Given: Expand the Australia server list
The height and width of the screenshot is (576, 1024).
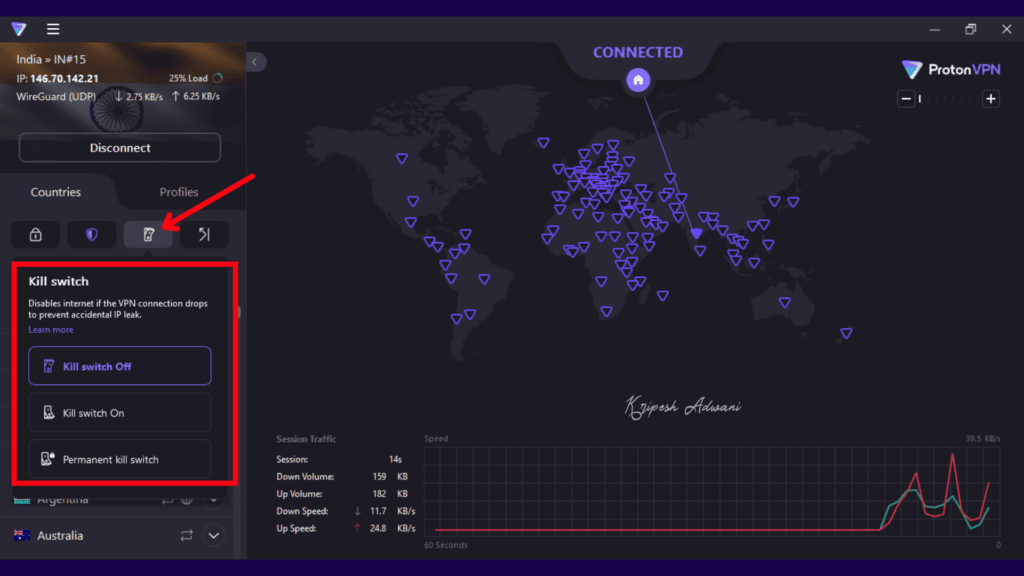Looking at the screenshot, I should 213,535.
